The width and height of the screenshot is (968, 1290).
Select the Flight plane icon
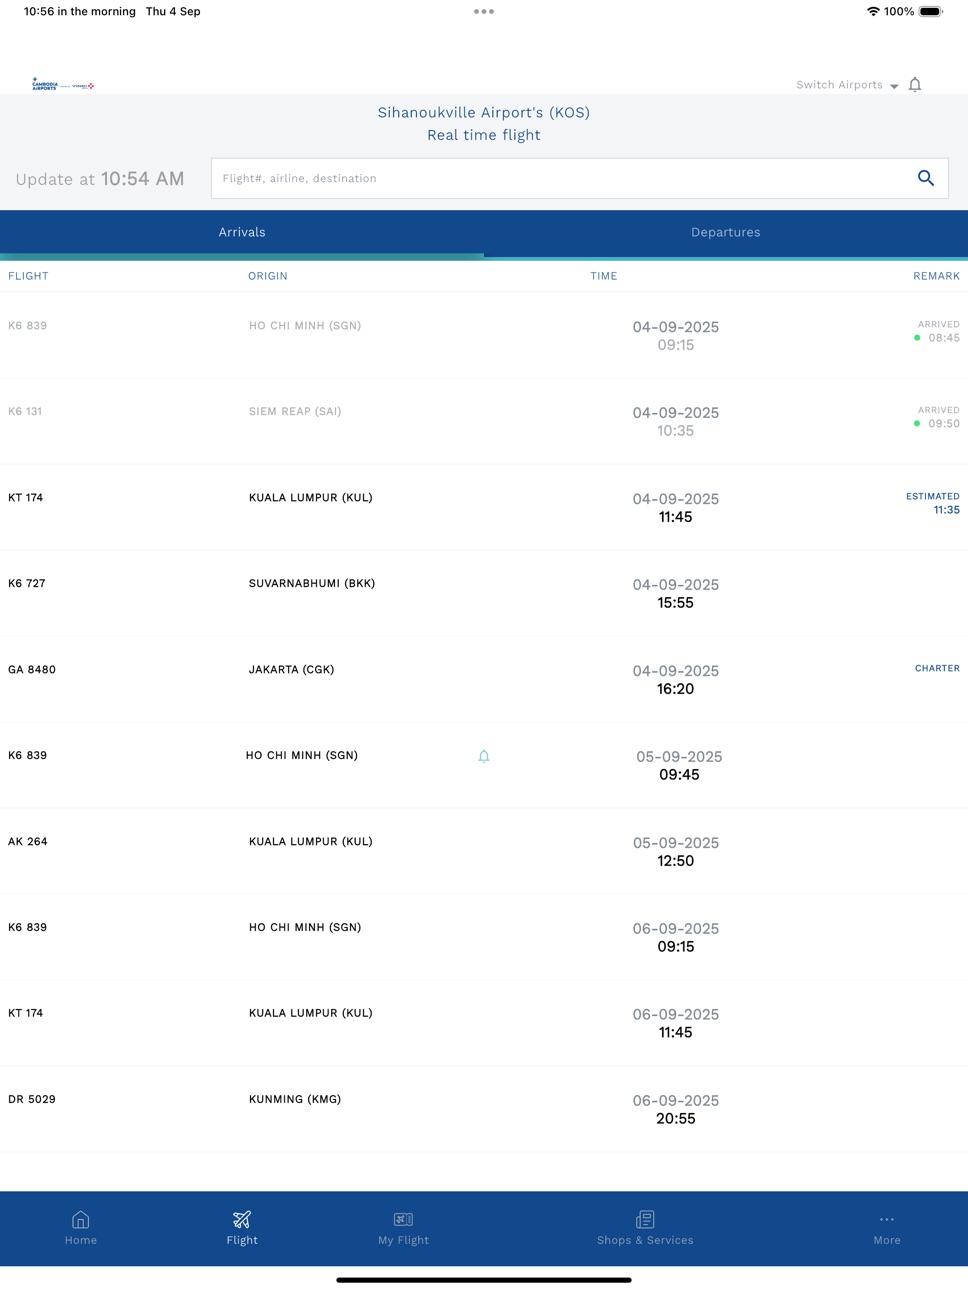(x=242, y=1219)
